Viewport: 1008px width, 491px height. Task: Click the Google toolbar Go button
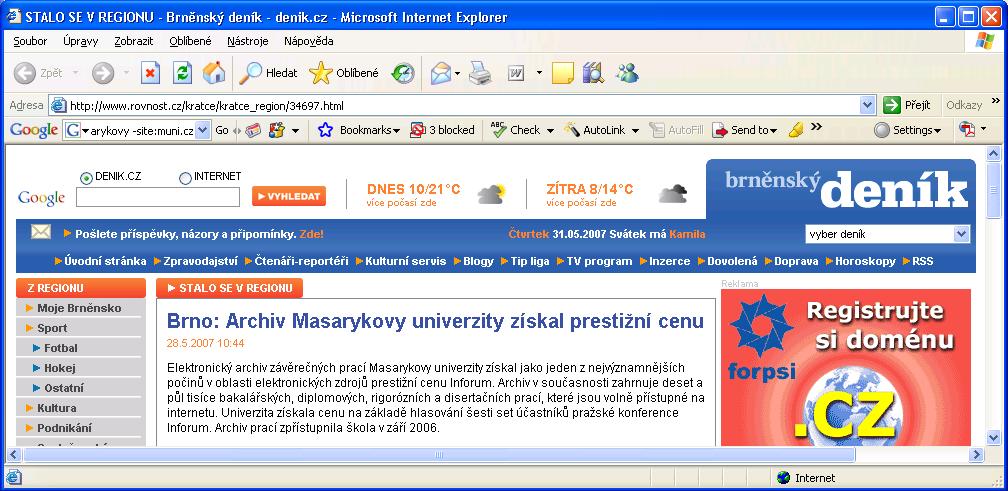click(222, 130)
